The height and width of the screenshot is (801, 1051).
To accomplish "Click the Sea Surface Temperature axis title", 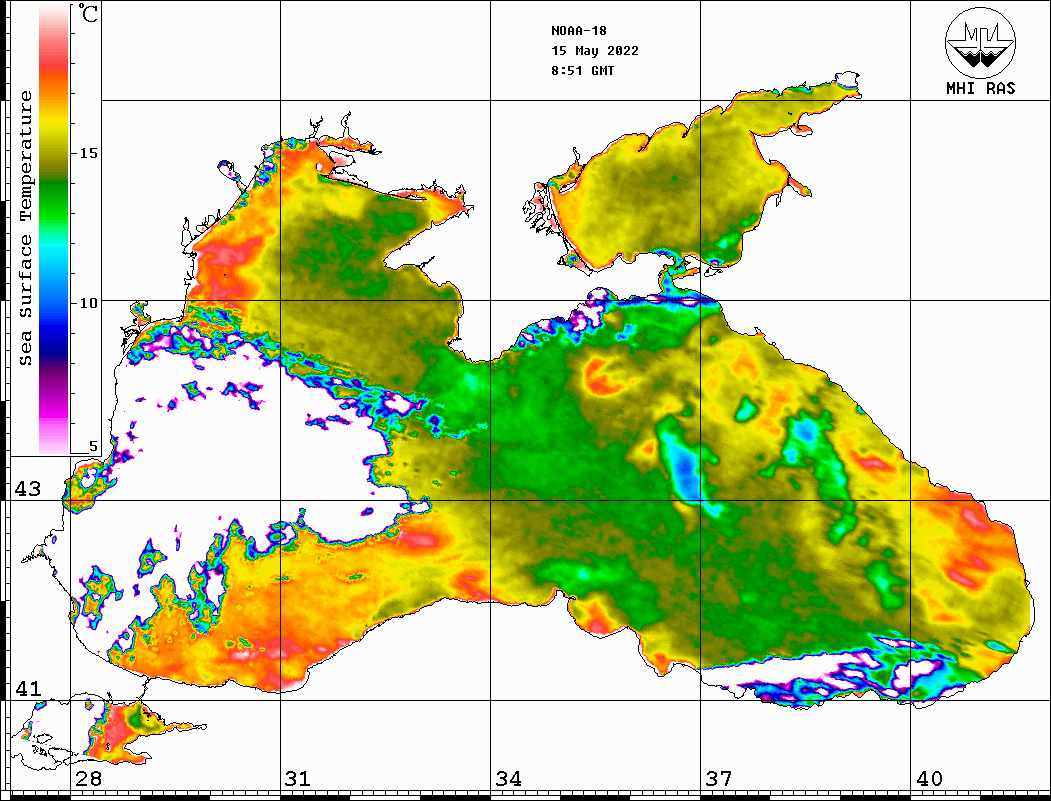I will click(x=25, y=228).
